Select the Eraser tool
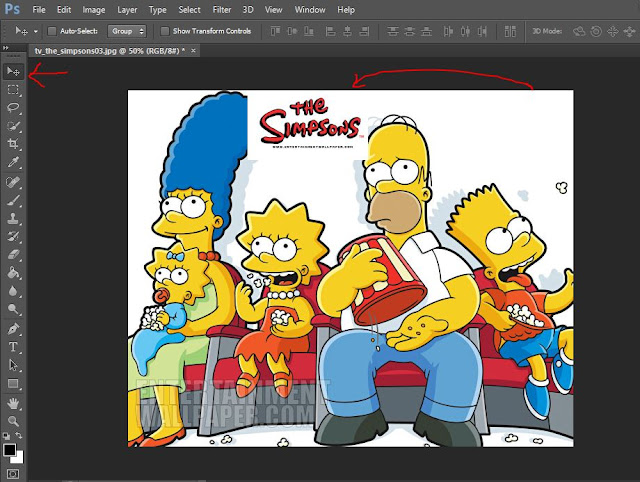The height and width of the screenshot is (482, 640). pos(13,254)
